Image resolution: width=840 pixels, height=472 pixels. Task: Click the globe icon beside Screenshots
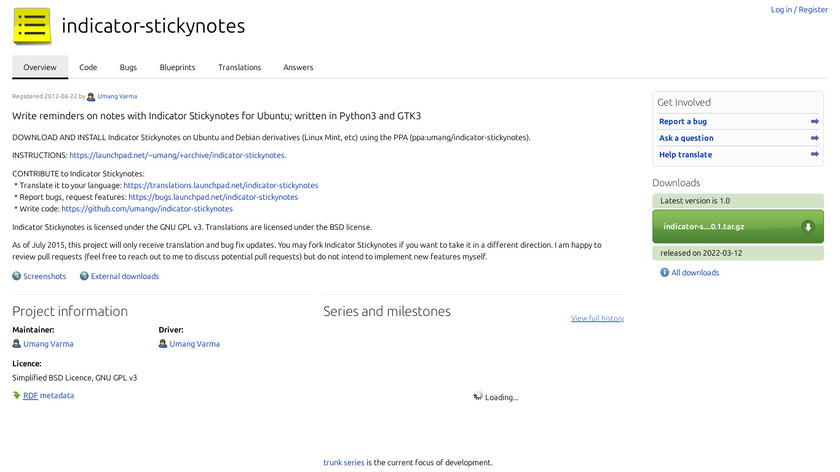17,276
